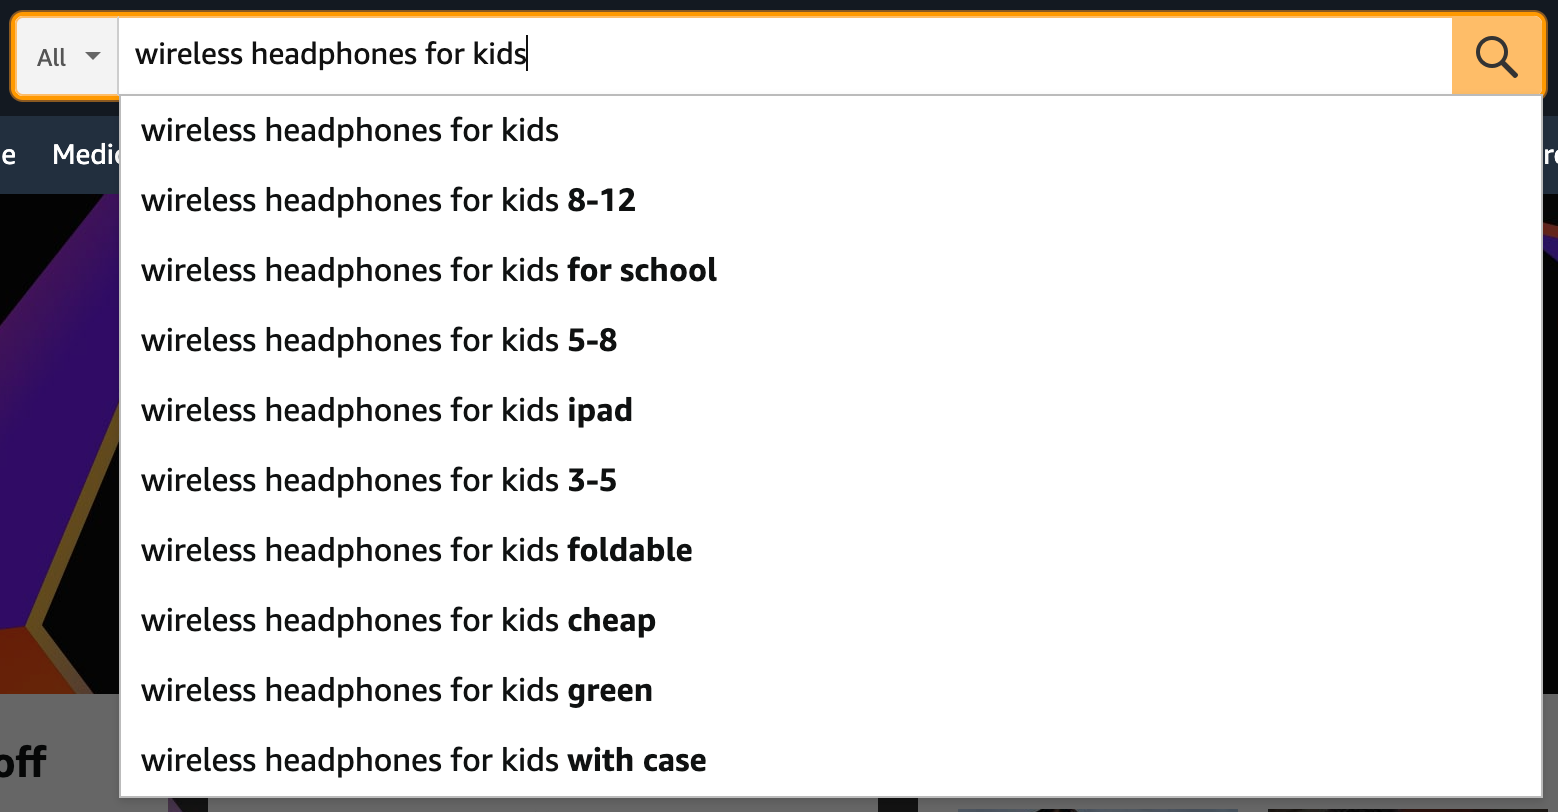1558x812 pixels.
Task: Select suggestion wireless headphones for kids green
Action: click(396, 690)
